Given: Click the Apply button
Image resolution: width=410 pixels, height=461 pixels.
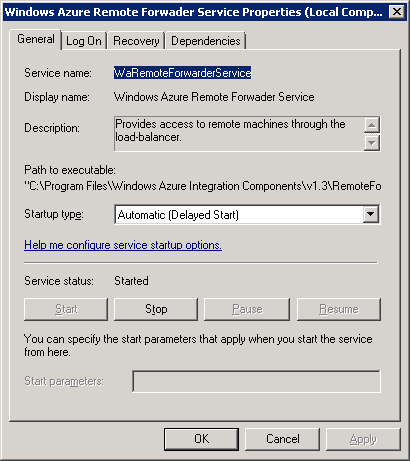Looking at the screenshot, I should 363,439.
